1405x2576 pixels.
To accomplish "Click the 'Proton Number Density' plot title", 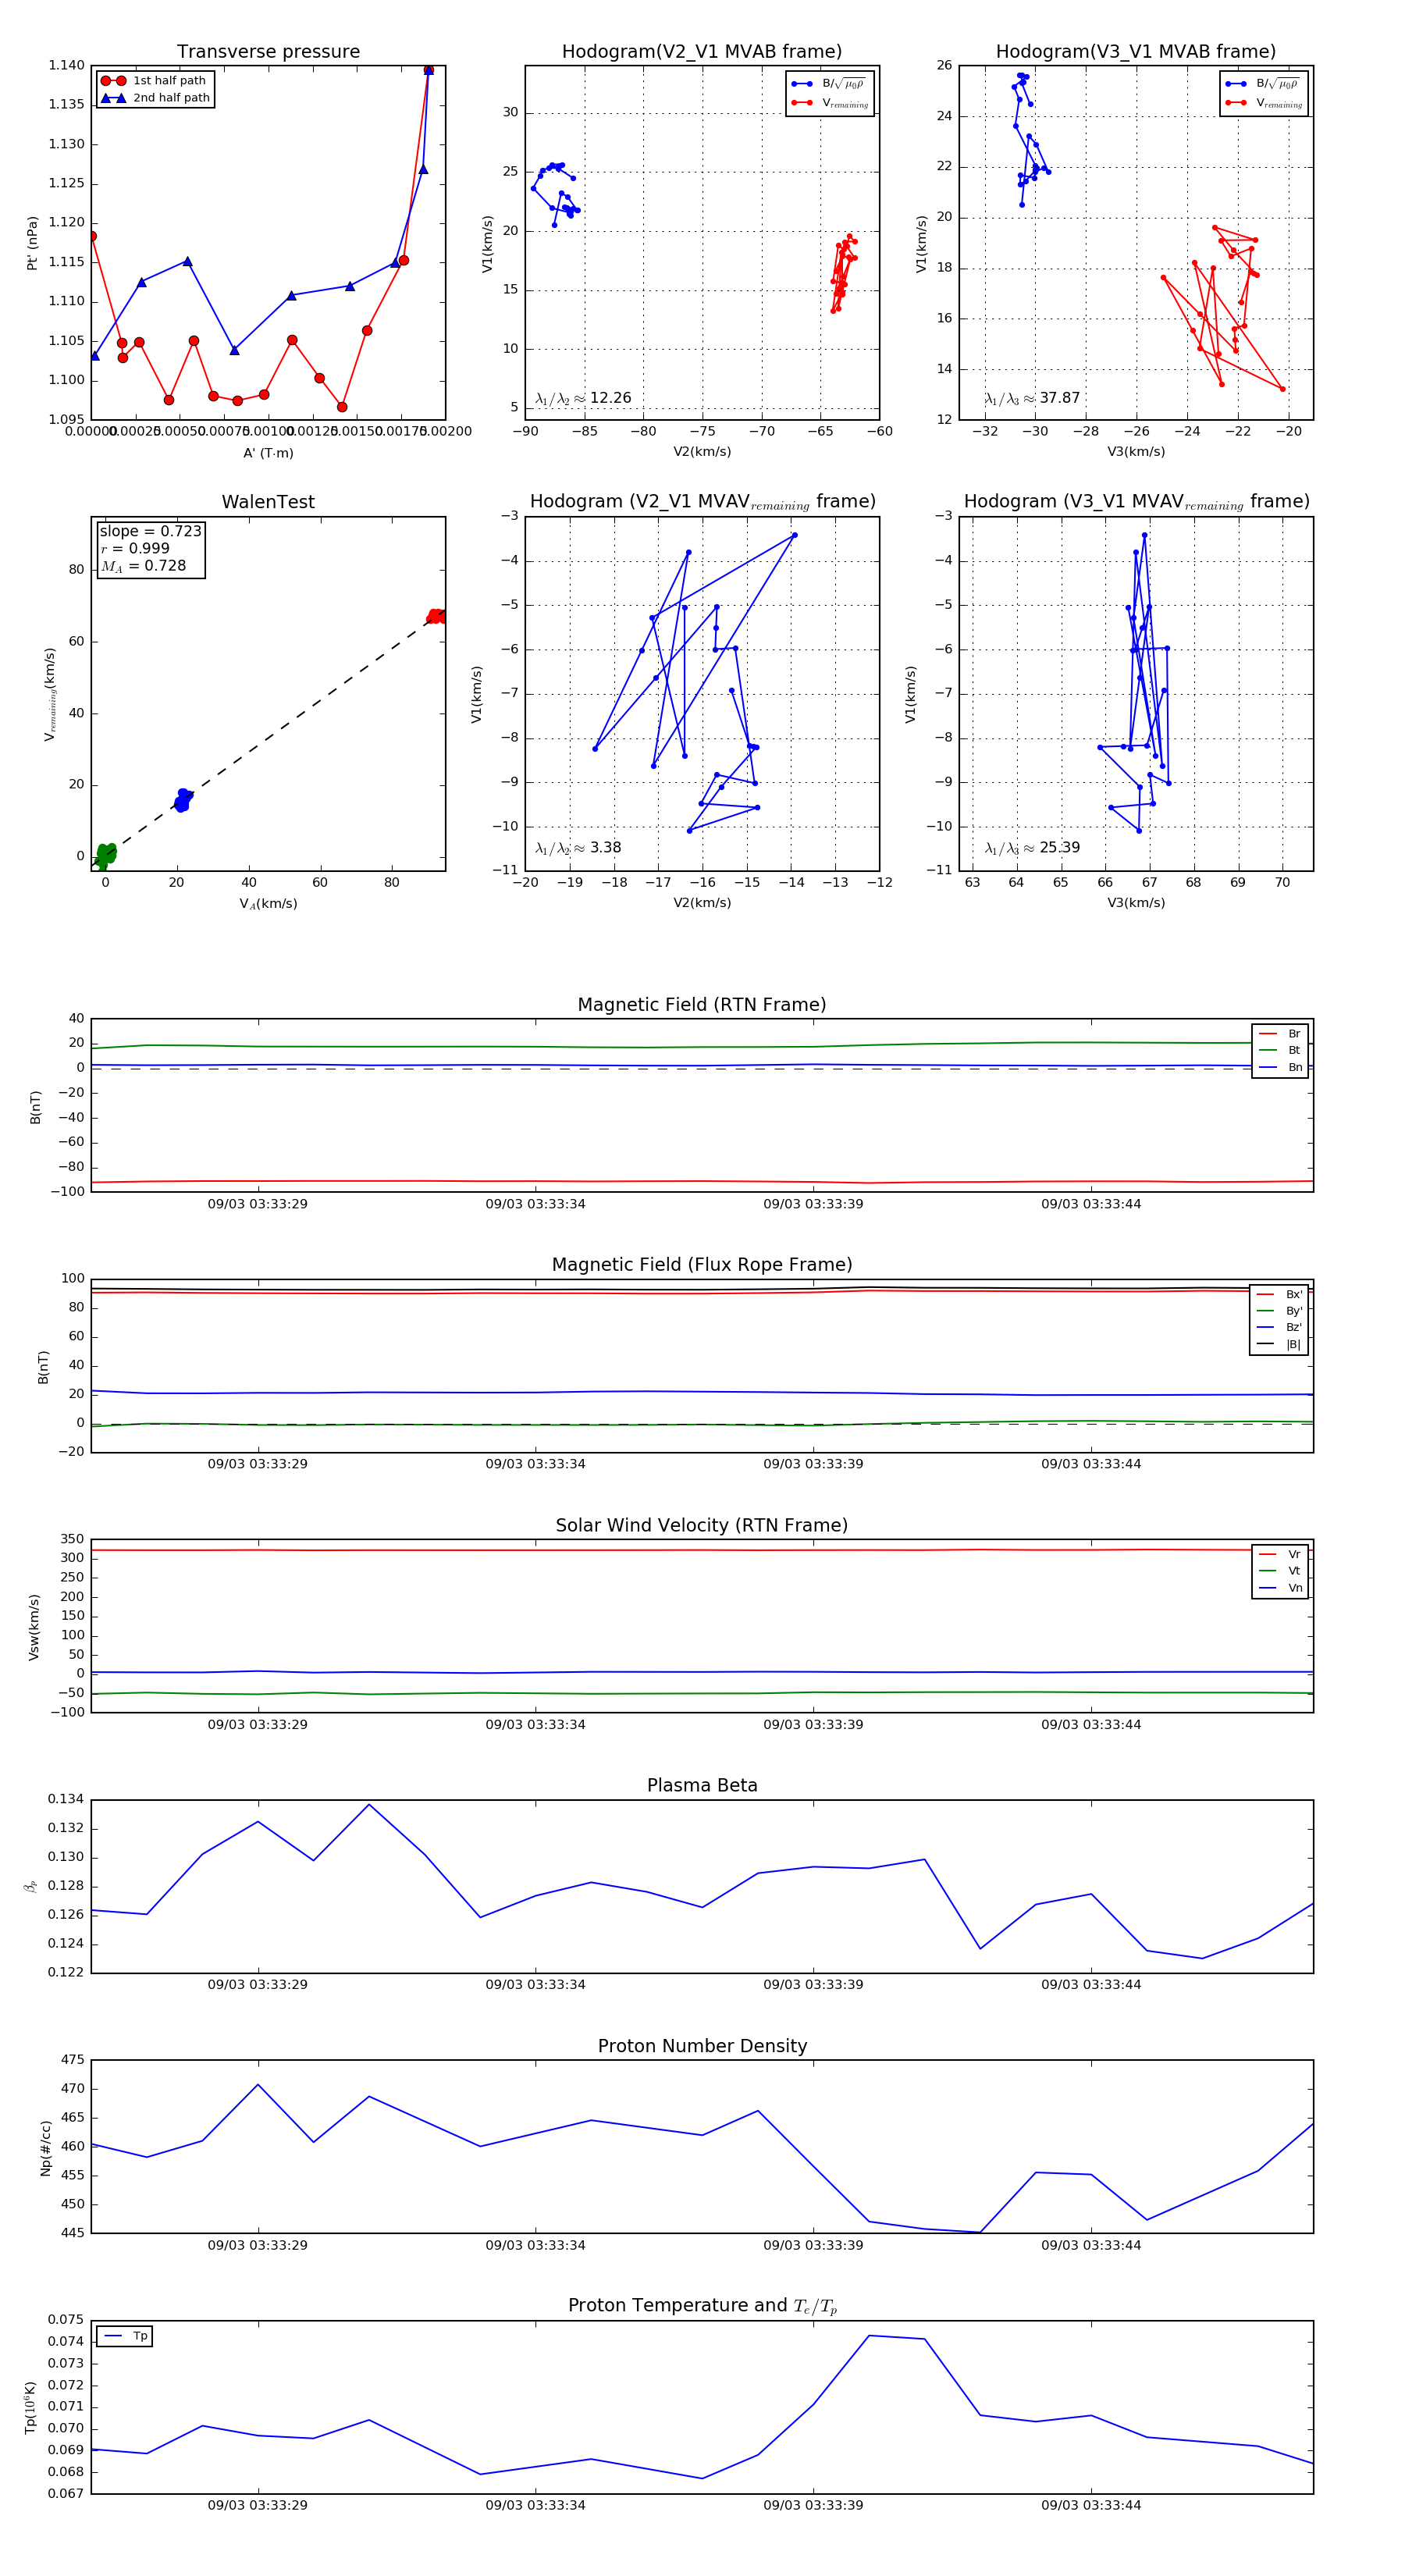I will point(702,2046).
